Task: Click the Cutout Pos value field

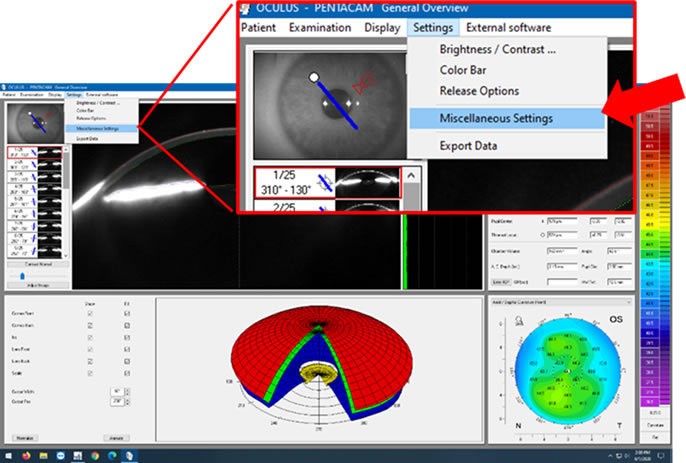Action: (x=117, y=401)
